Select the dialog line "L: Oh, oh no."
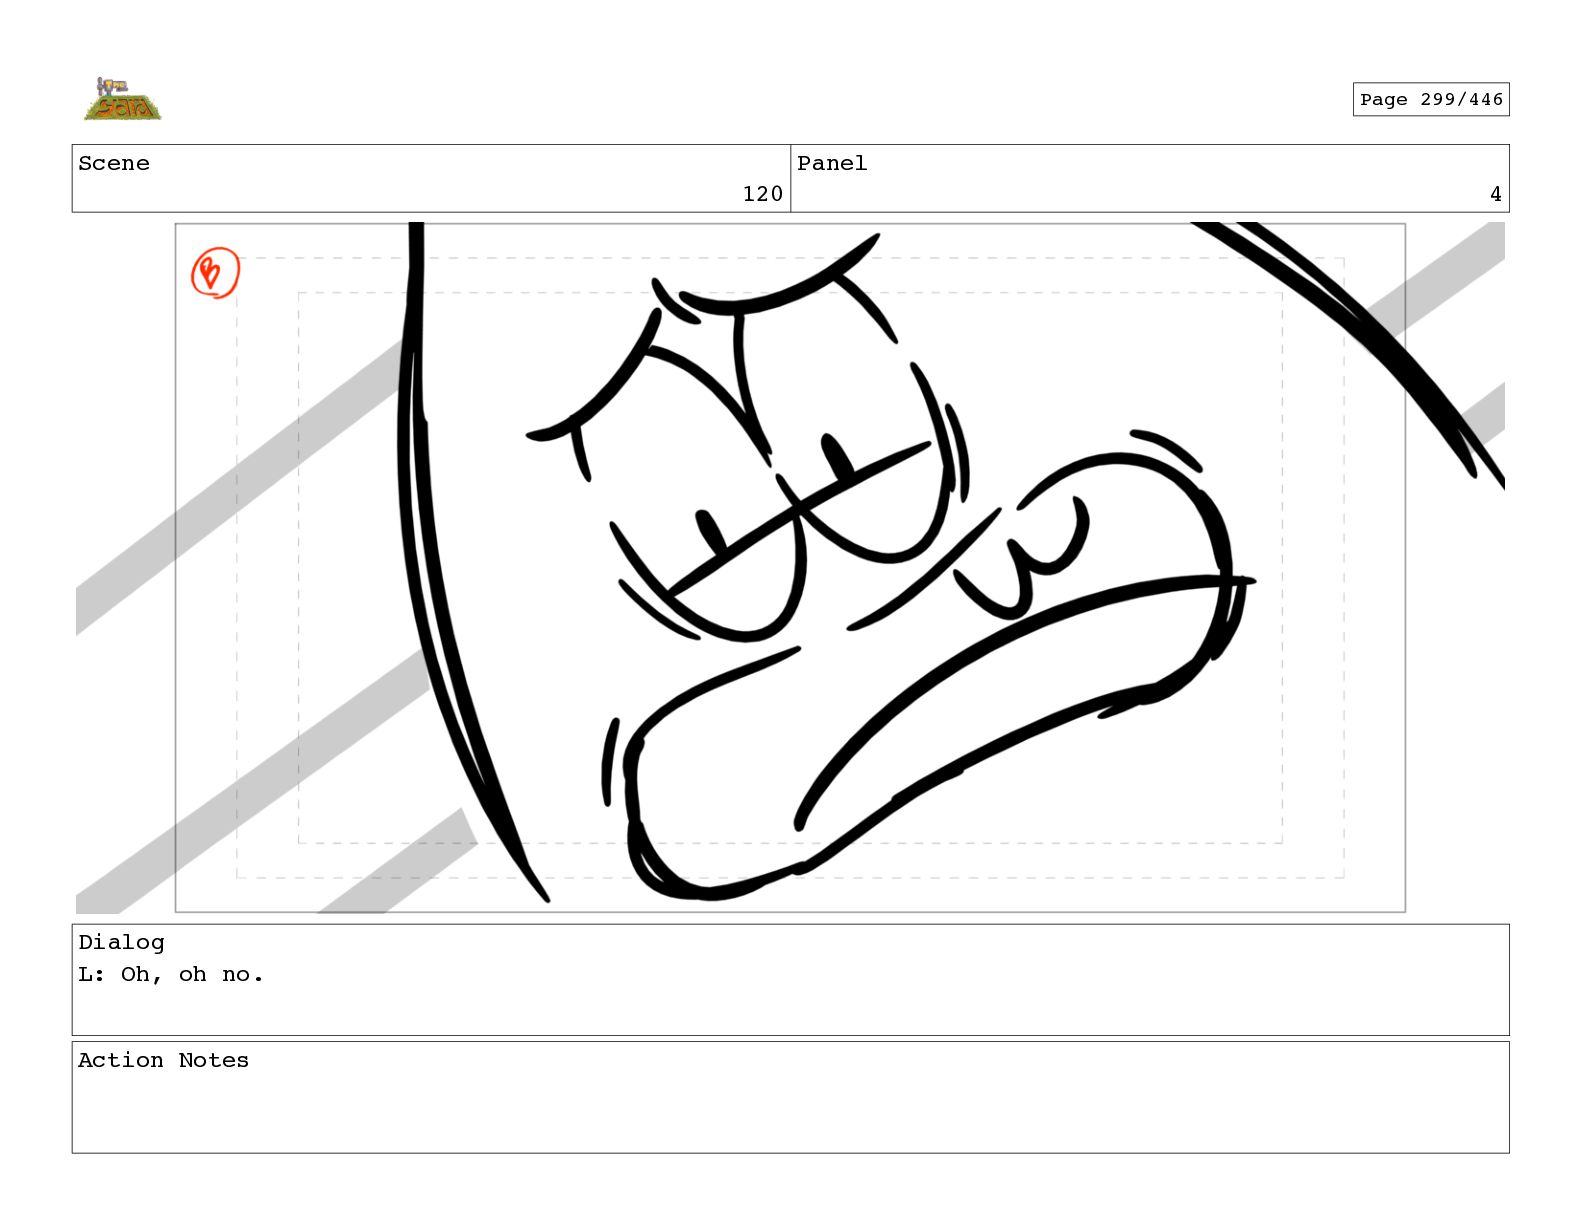Screen dimensions: 1582x1225 171,975
